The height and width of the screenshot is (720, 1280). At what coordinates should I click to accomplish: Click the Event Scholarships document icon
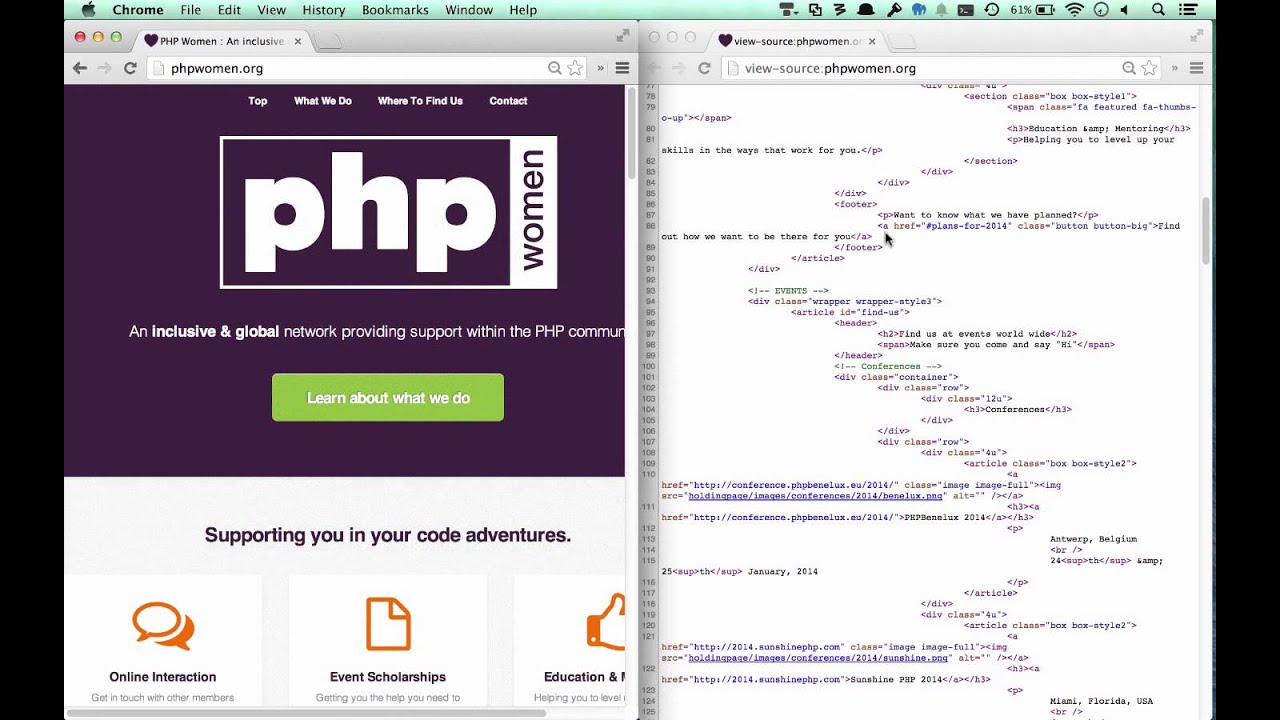tap(388, 624)
